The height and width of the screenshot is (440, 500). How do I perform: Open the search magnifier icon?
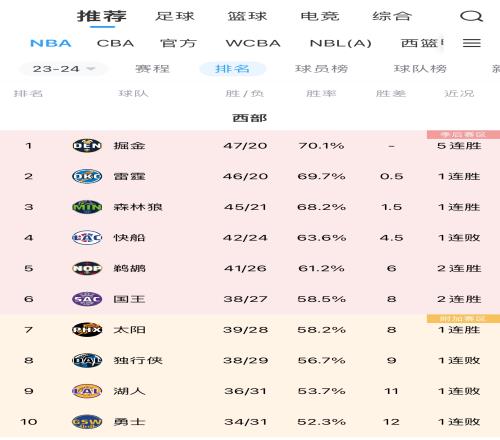coord(471,16)
